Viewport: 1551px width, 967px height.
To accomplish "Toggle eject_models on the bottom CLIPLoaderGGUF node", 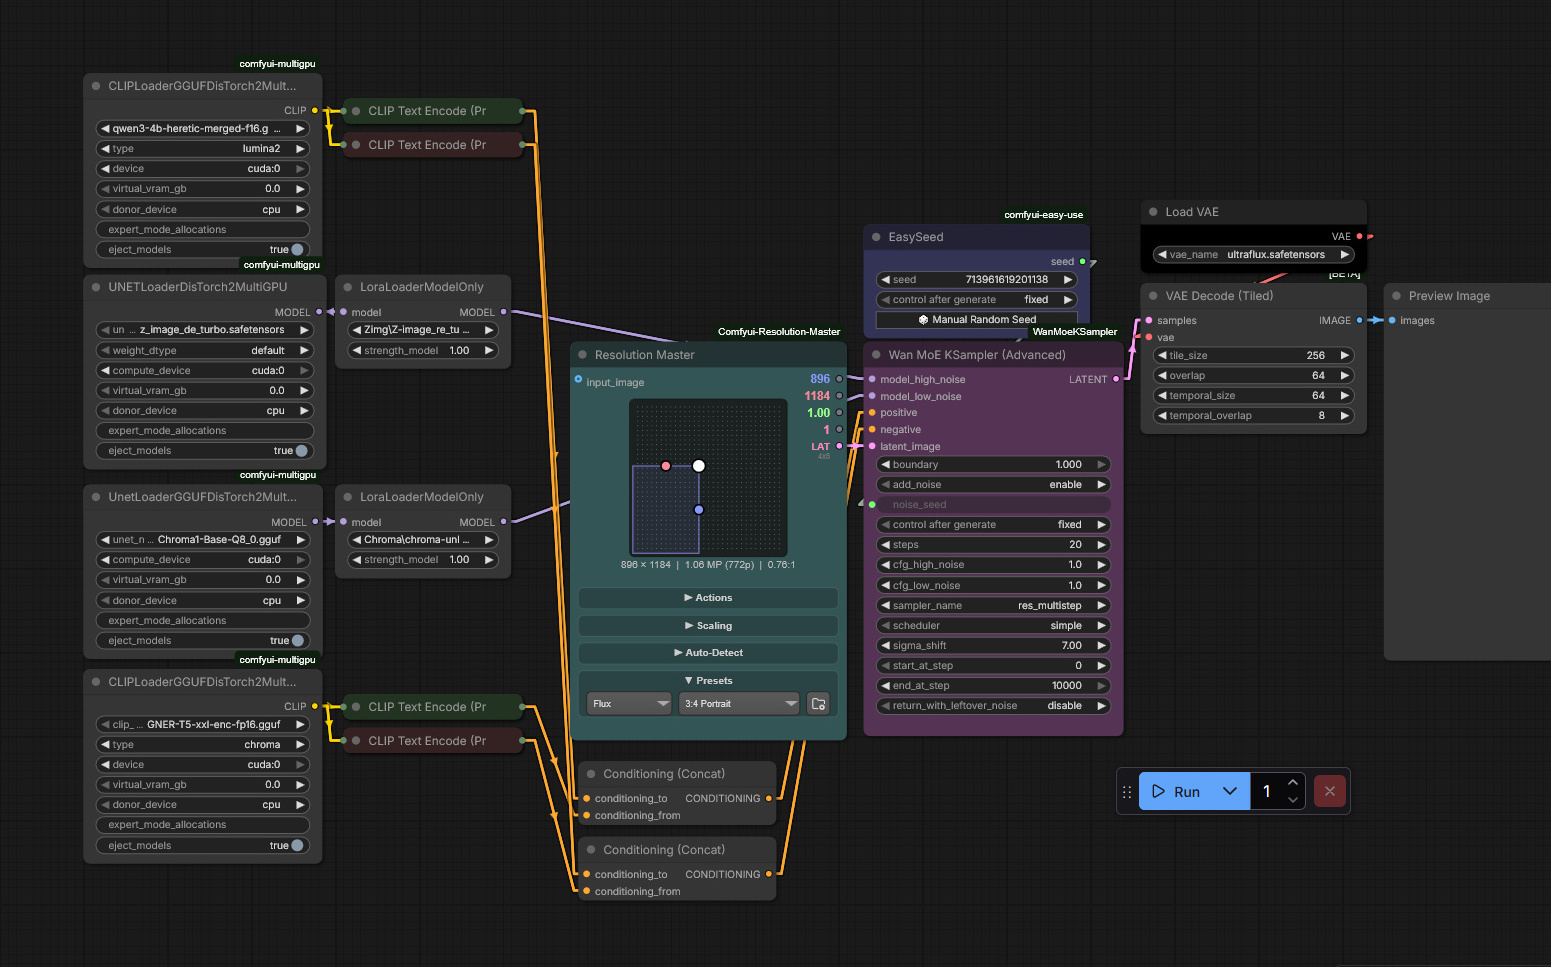I will (x=297, y=846).
